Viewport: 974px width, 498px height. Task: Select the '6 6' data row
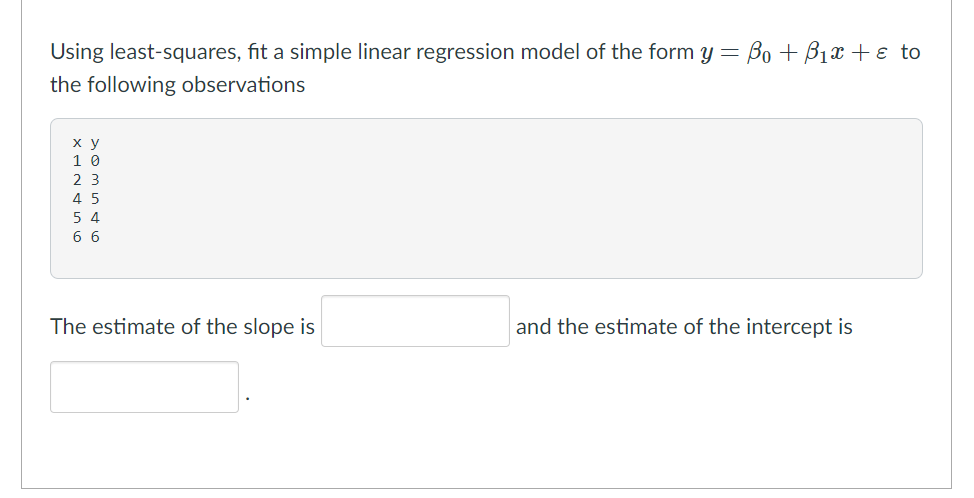[86, 237]
